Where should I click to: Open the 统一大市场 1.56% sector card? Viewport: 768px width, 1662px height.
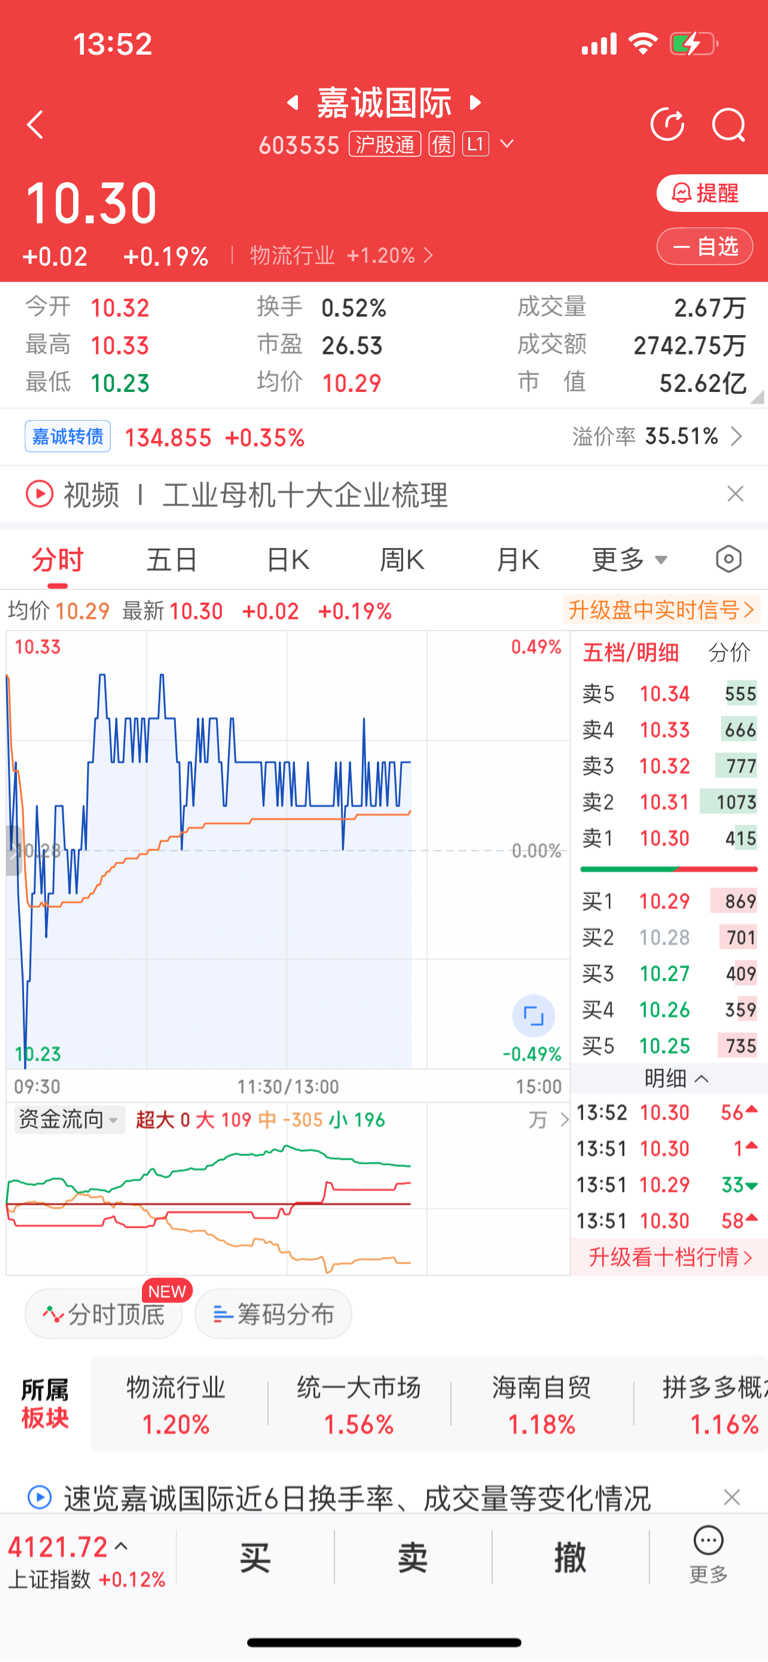click(359, 1405)
